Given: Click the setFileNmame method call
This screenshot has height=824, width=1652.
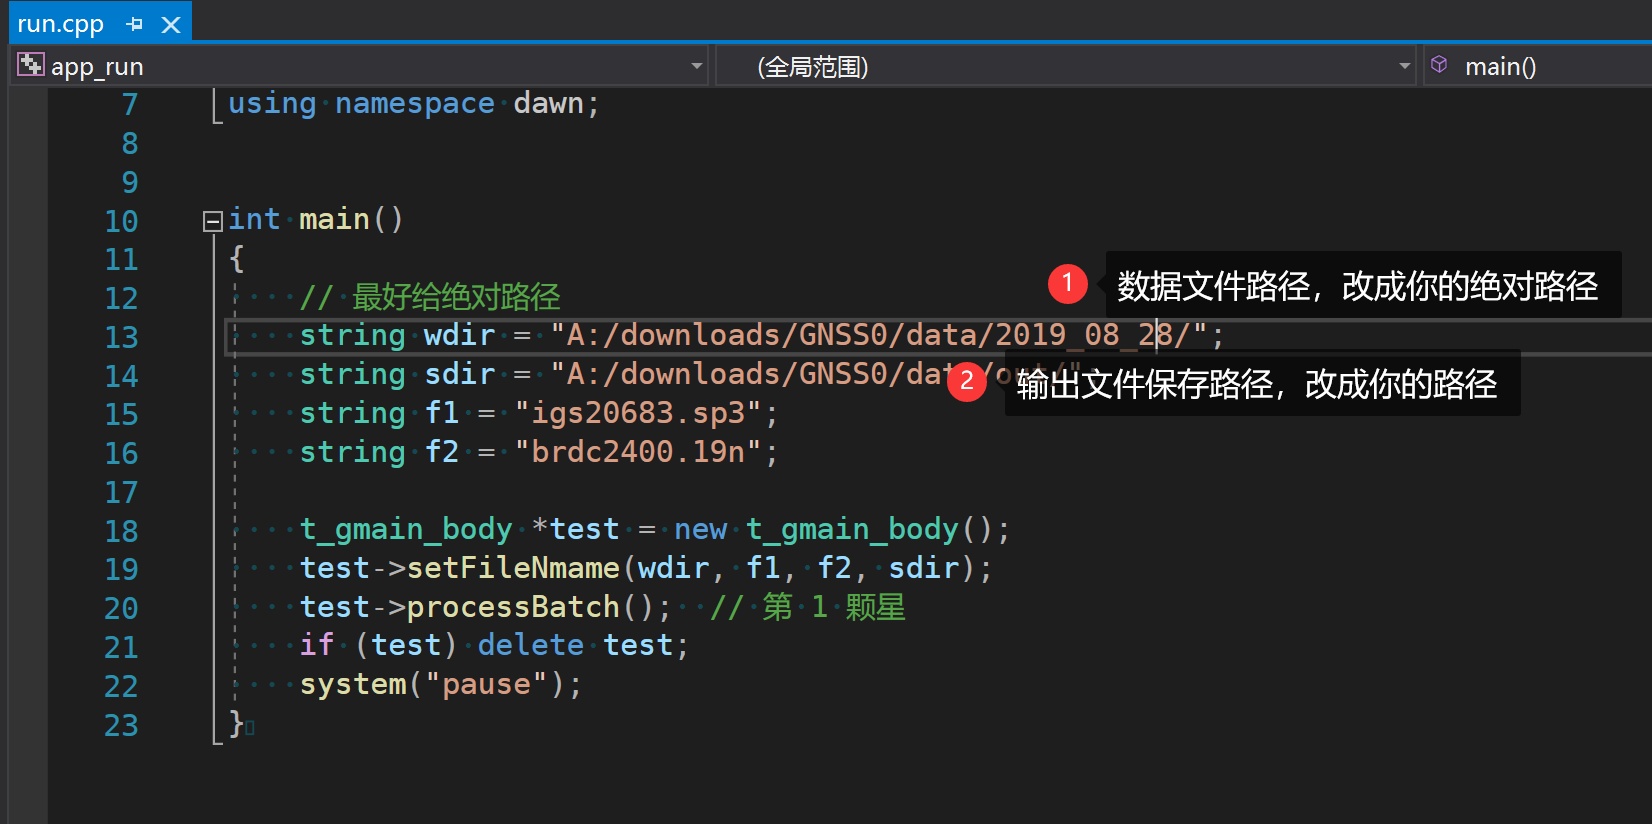Looking at the screenshot, I should (x=513, y=568).
